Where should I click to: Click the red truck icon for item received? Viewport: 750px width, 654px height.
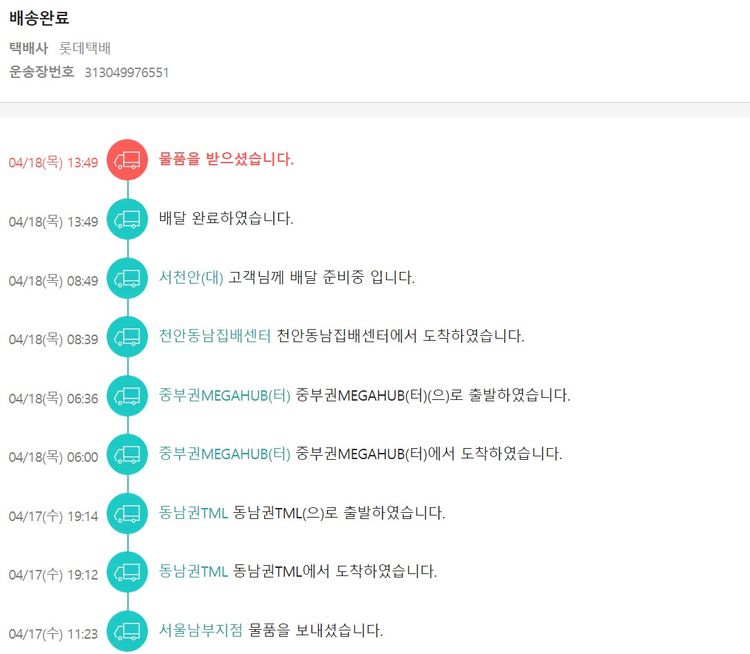pos(127,160)
